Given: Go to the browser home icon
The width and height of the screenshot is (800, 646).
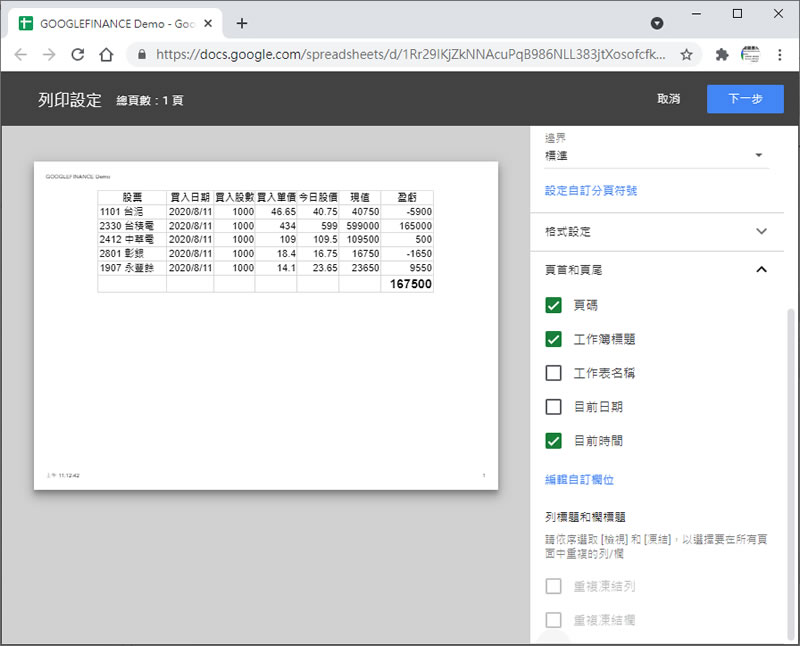Looking at the screenshot, I should click(x=106, y=55).
